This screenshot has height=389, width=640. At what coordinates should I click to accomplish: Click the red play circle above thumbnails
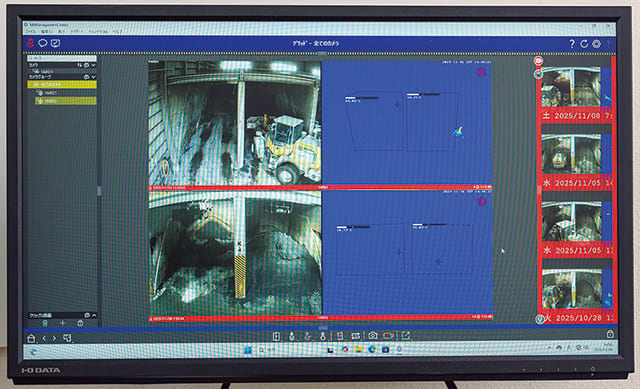[x=538, y=61]
